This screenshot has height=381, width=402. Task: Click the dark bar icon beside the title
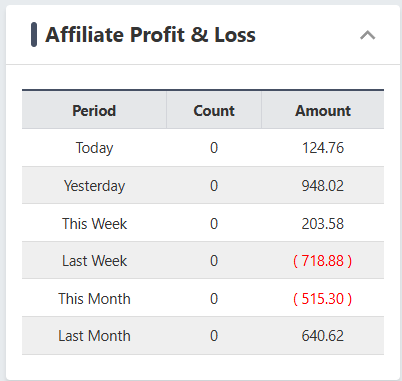click(34, 35)
